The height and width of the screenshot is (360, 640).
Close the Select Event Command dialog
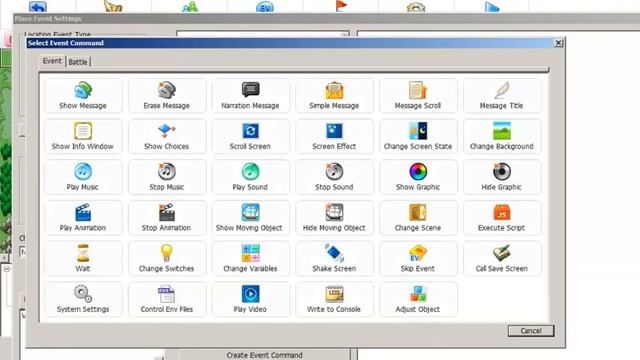[x=558, y=43]
